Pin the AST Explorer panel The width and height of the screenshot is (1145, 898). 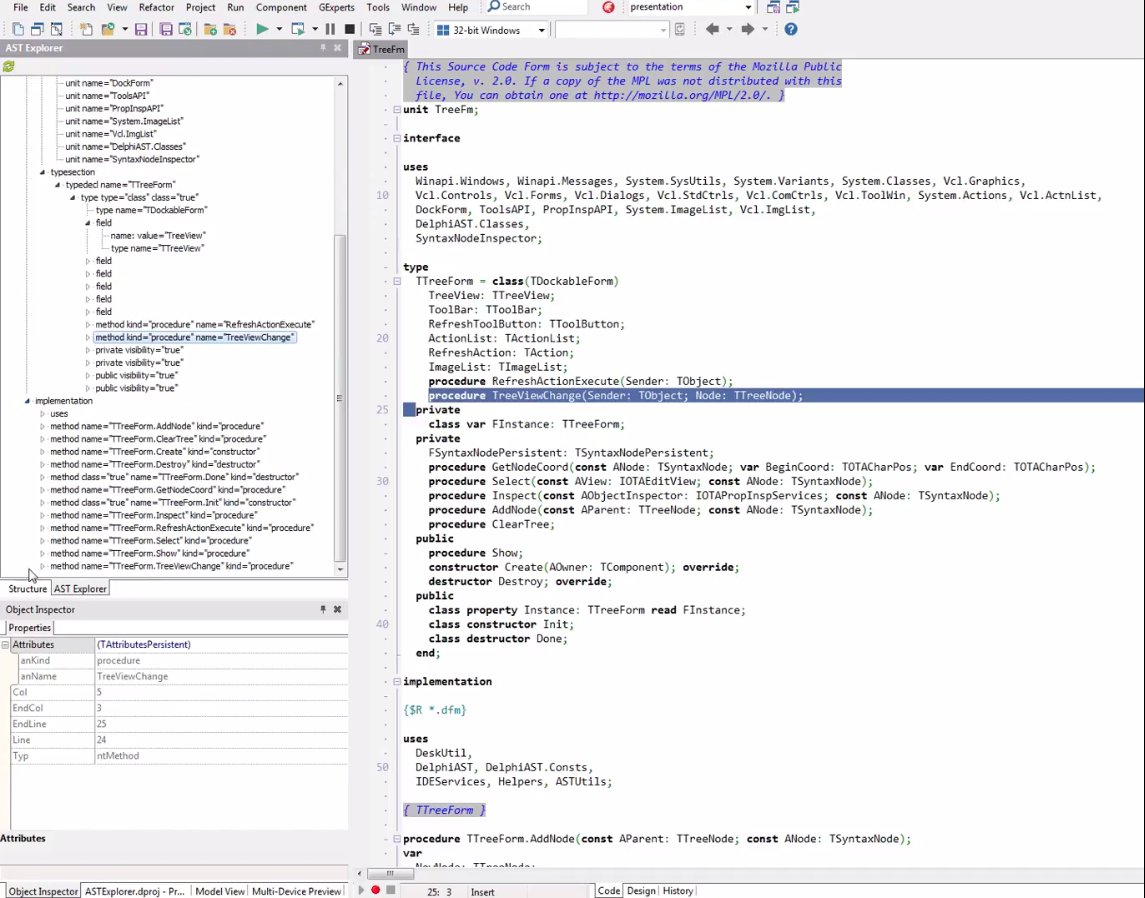point(323,48)
